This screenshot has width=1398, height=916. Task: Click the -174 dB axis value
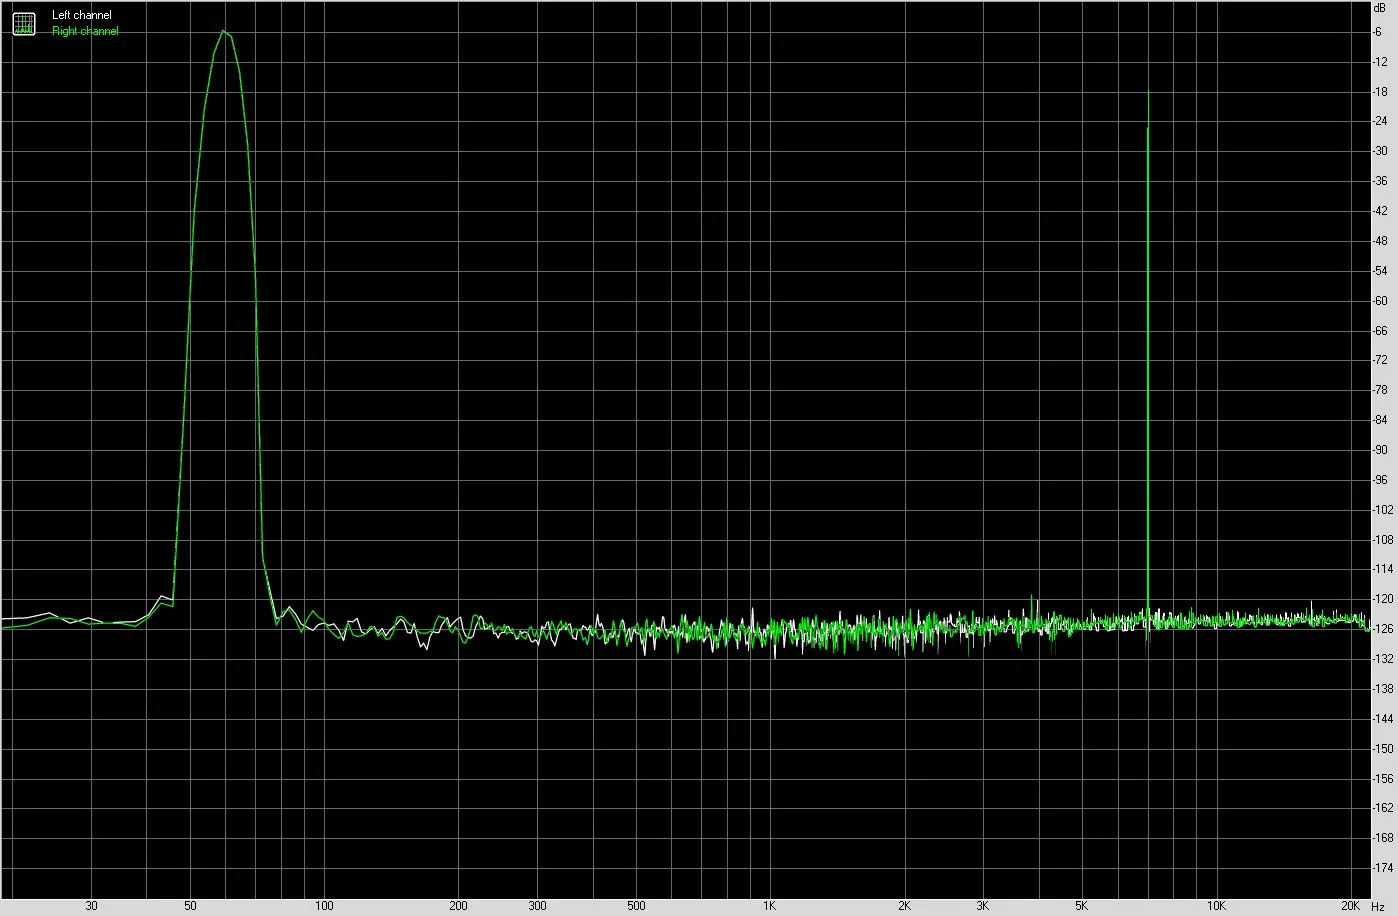click(x=1383, y=868)
